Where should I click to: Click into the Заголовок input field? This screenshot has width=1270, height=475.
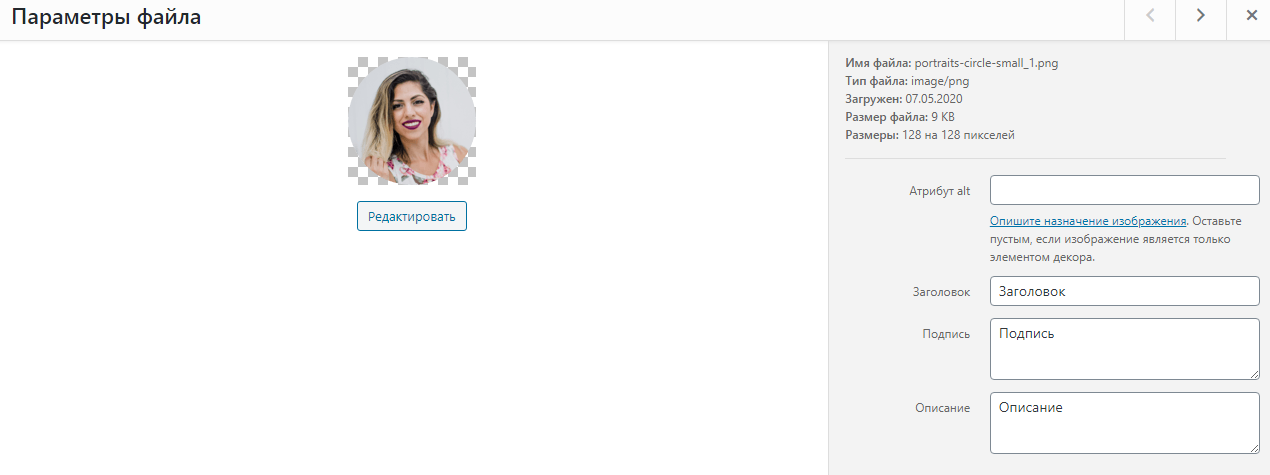point(1124,291)
